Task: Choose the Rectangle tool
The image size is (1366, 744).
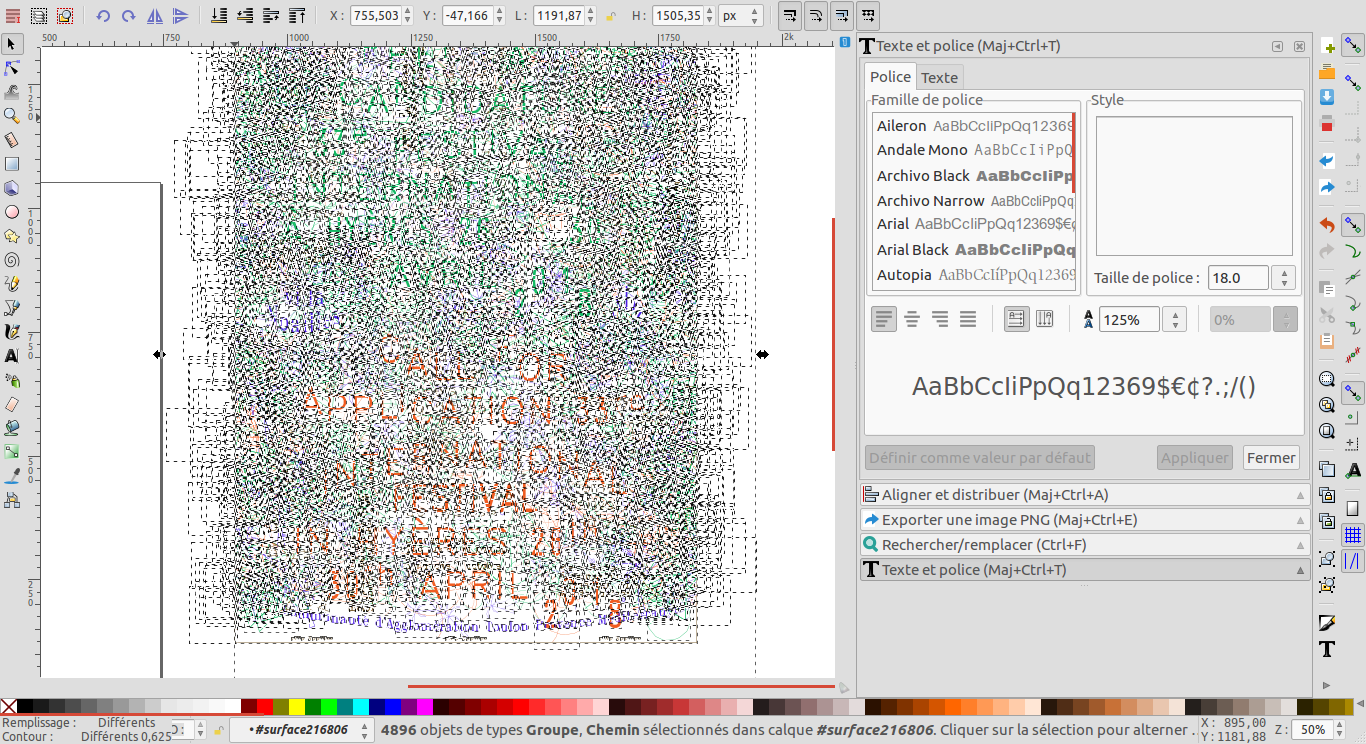Action: pos(12,164)
